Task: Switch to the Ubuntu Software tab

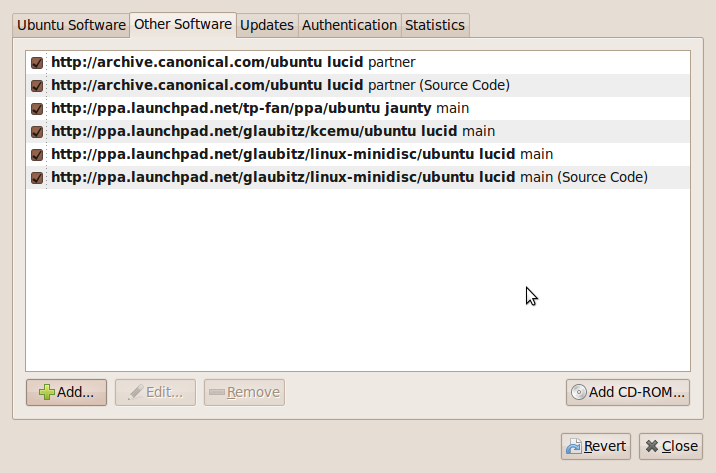Action: (x=71, y=25)
